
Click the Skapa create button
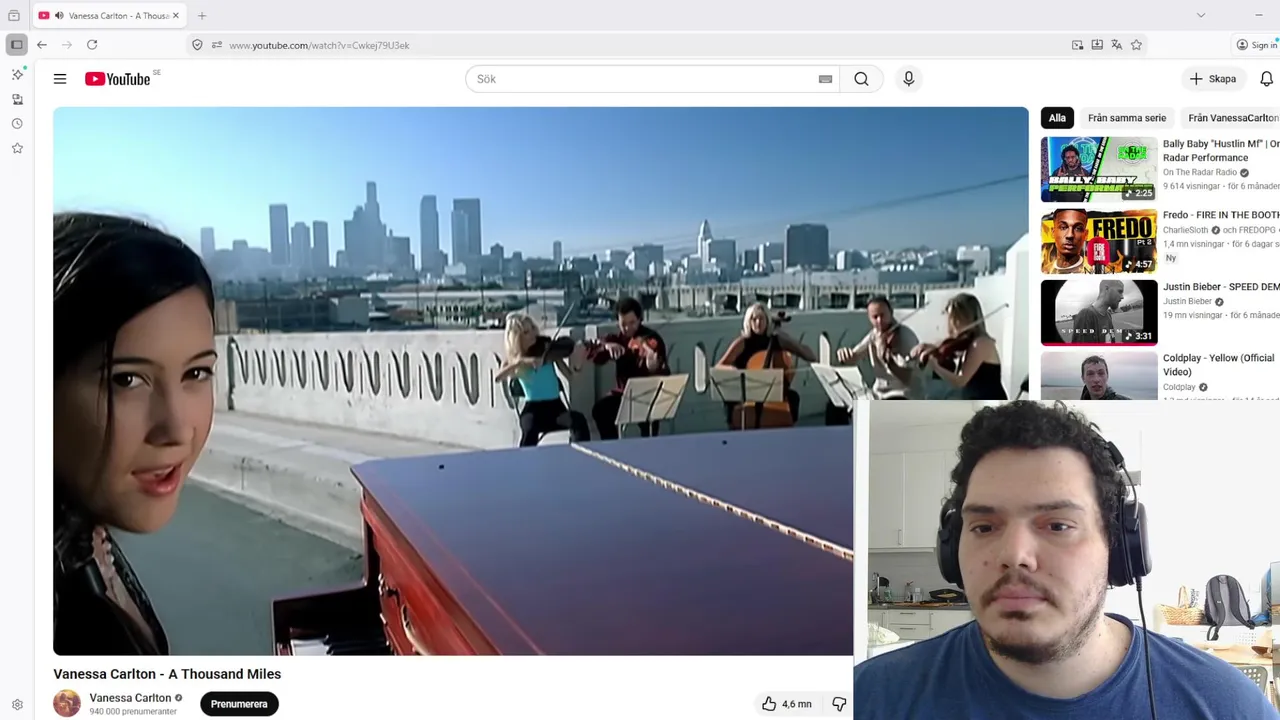coord(1213,79)
